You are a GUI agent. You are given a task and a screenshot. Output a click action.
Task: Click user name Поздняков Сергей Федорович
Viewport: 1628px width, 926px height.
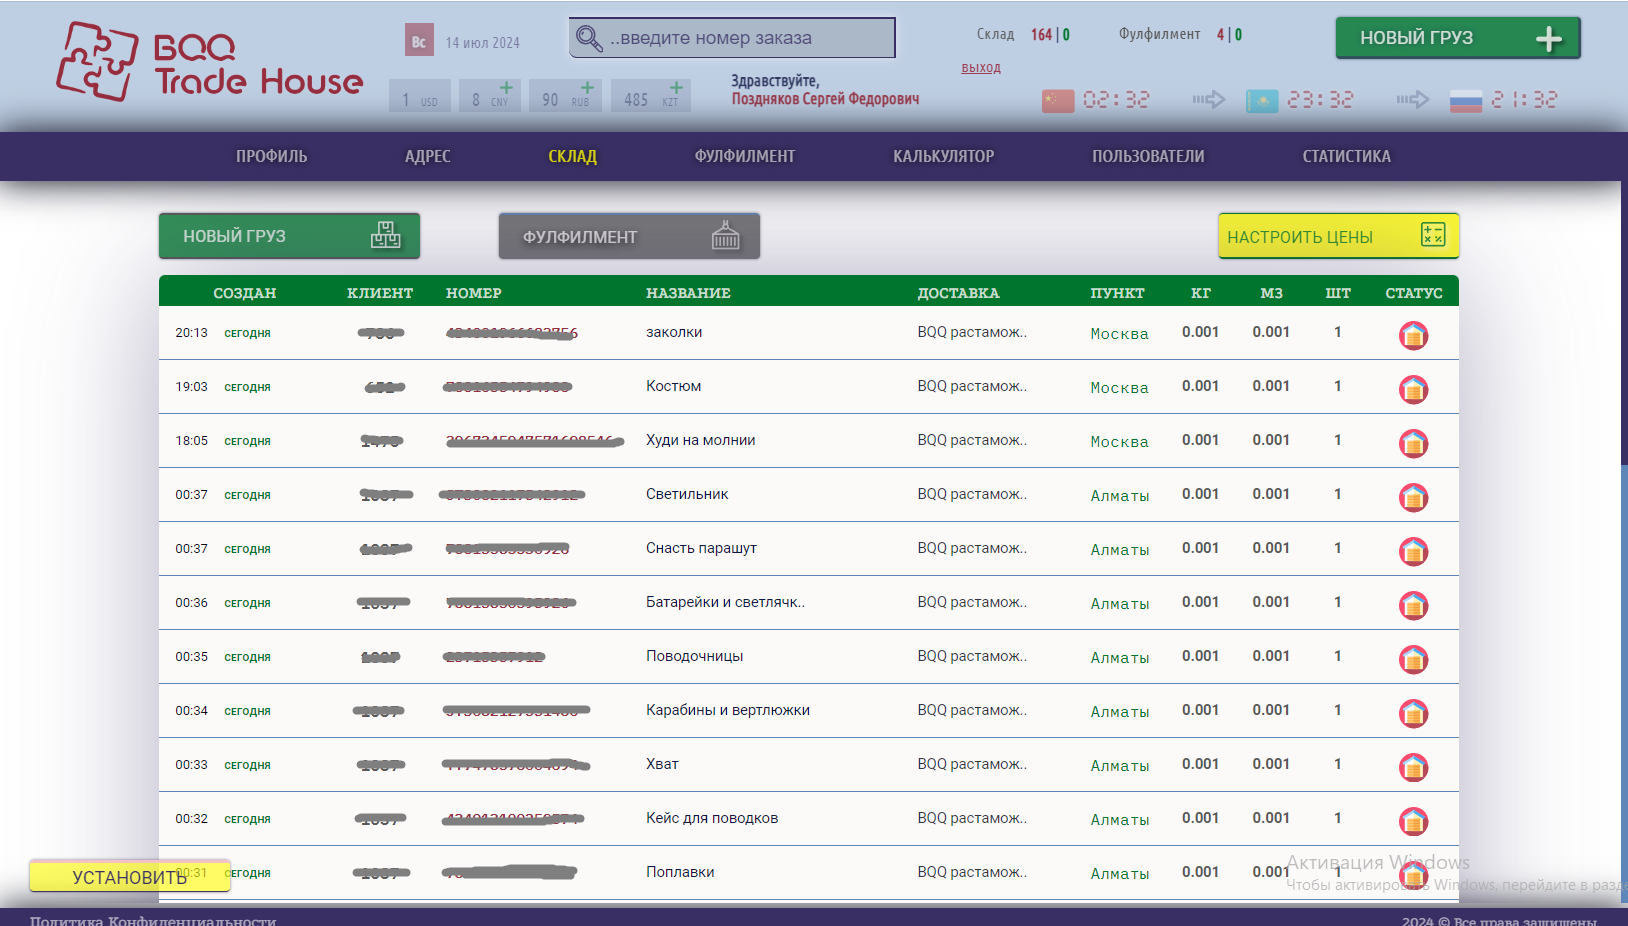pyautogui.click(x=825, y=99)
